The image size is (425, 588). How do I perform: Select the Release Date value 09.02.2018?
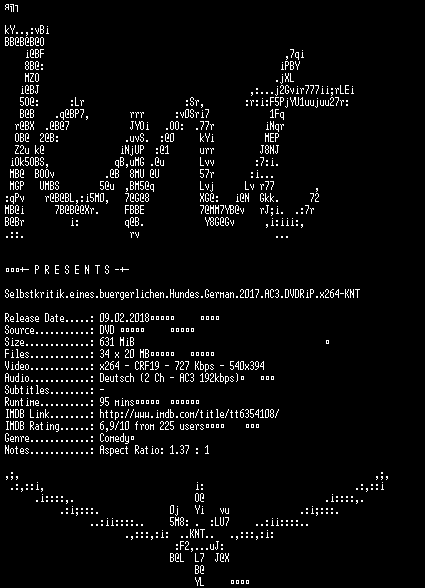click(x=124, y=318)
